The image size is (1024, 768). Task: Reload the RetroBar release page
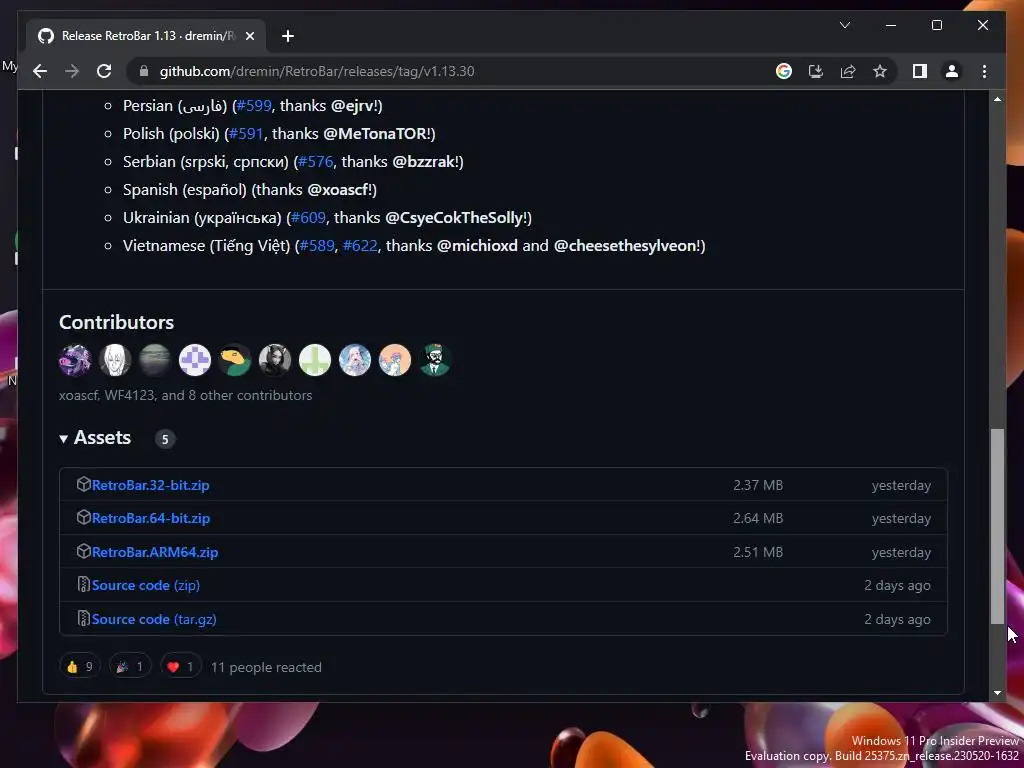click(104, 71)
